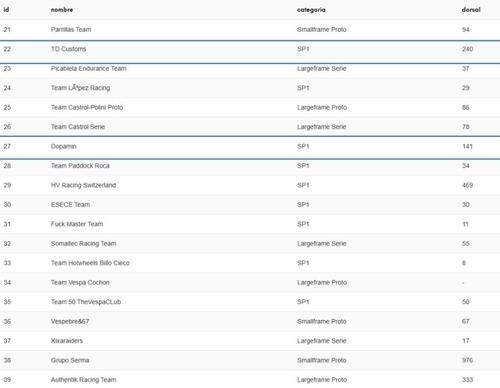The width and height of the screenshot is (500, 388).
Task: Select 'SP1' category in ESECE Team row
Action: tap(303, 205)
